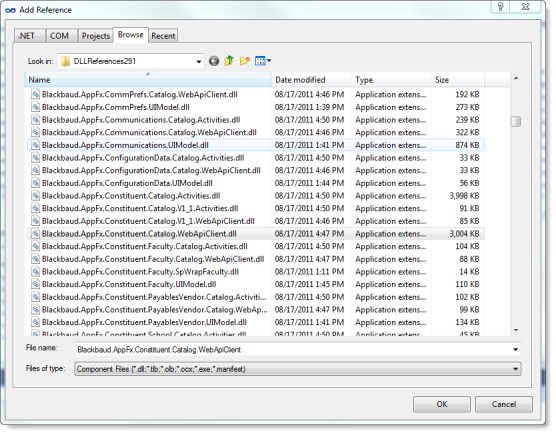Go up one folder level
The height and width of the screenshot is (435, 556).
[229, 61]
